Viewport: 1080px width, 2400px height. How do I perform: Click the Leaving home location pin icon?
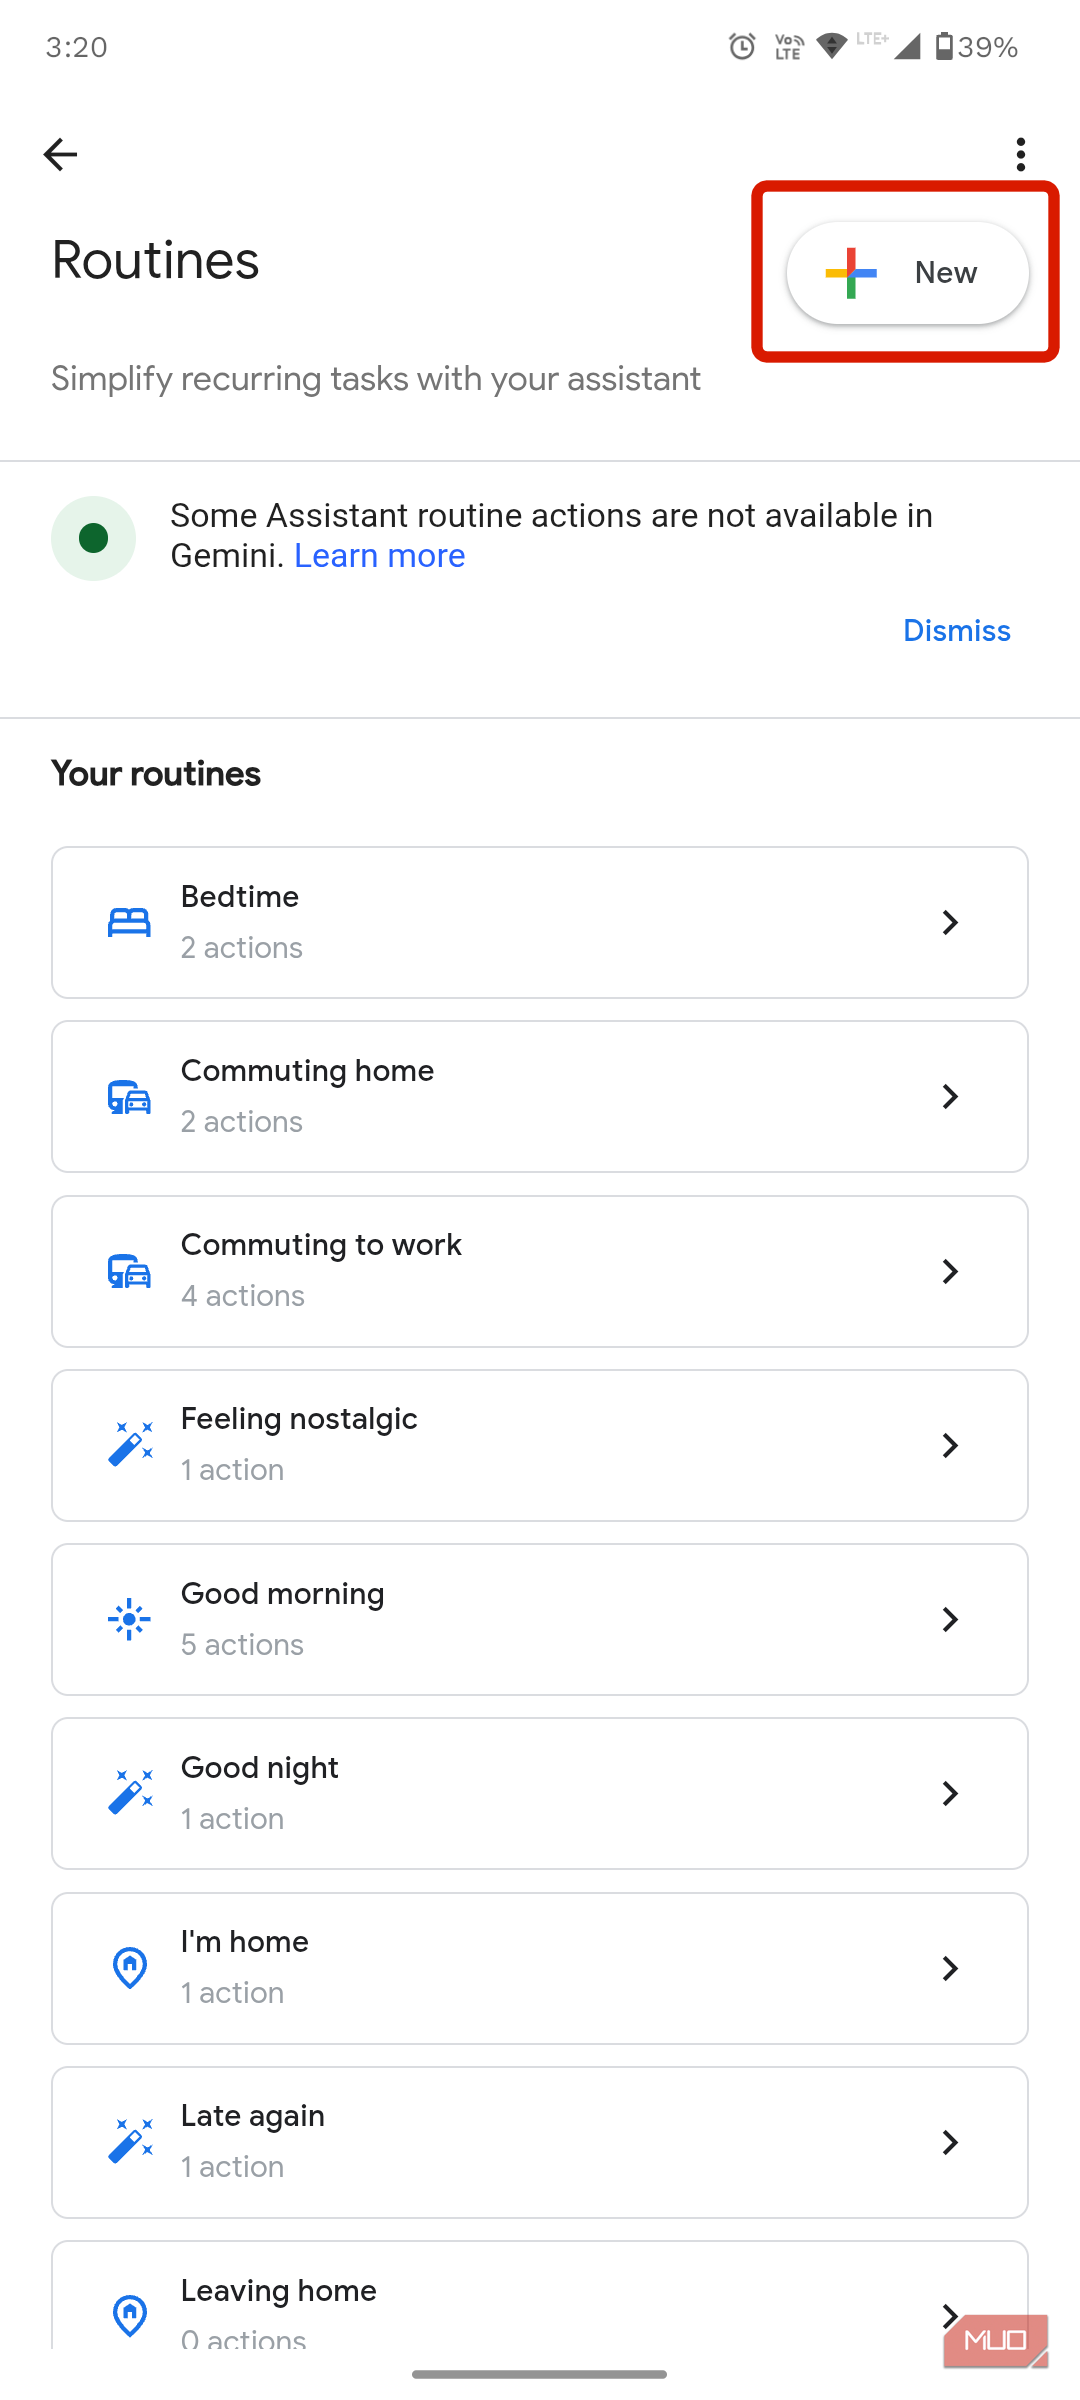[x=129, y=2316]
